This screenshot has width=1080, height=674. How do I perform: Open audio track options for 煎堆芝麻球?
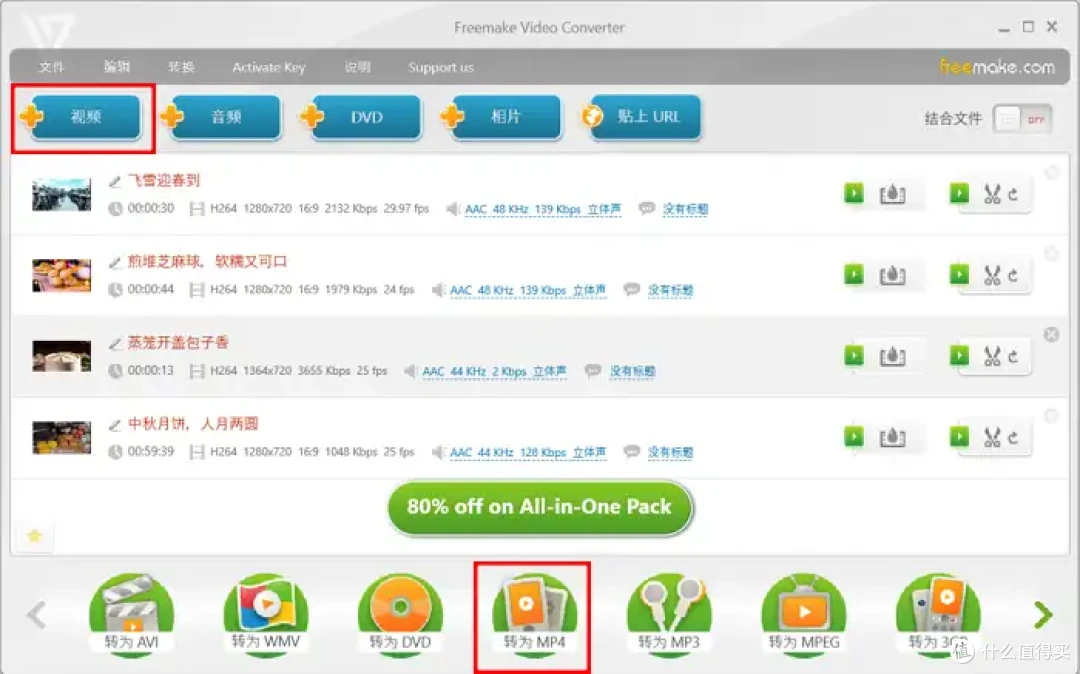(528, 291)
